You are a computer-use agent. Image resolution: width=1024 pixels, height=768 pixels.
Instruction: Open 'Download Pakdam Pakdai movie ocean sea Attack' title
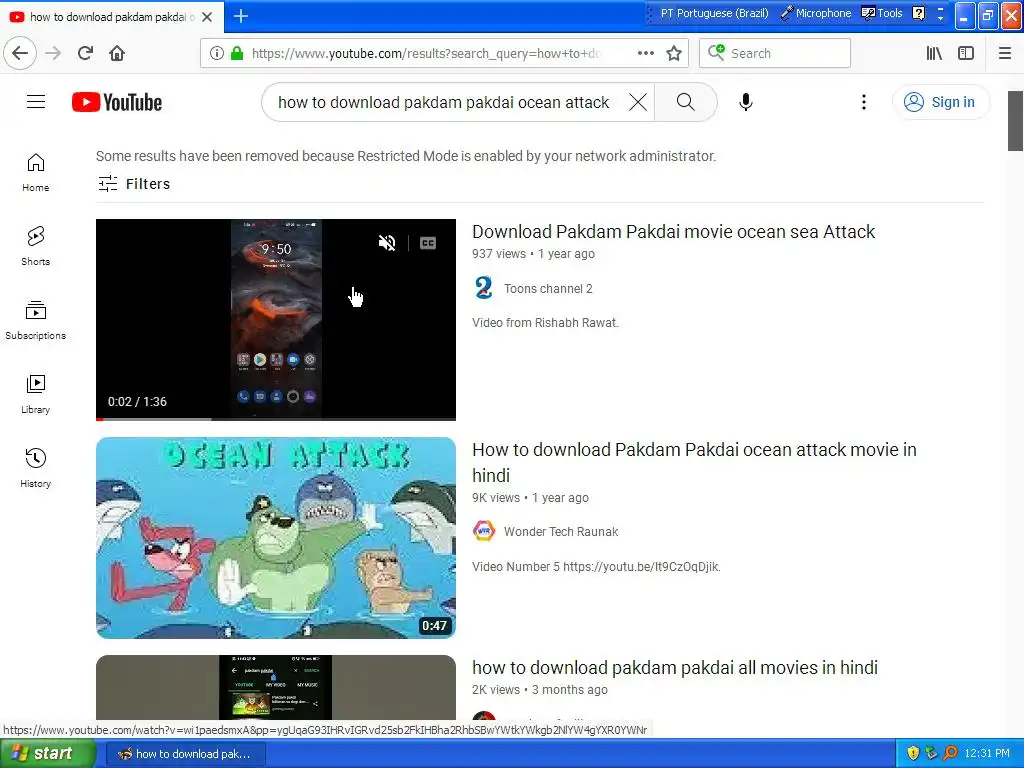pos(673,232)
